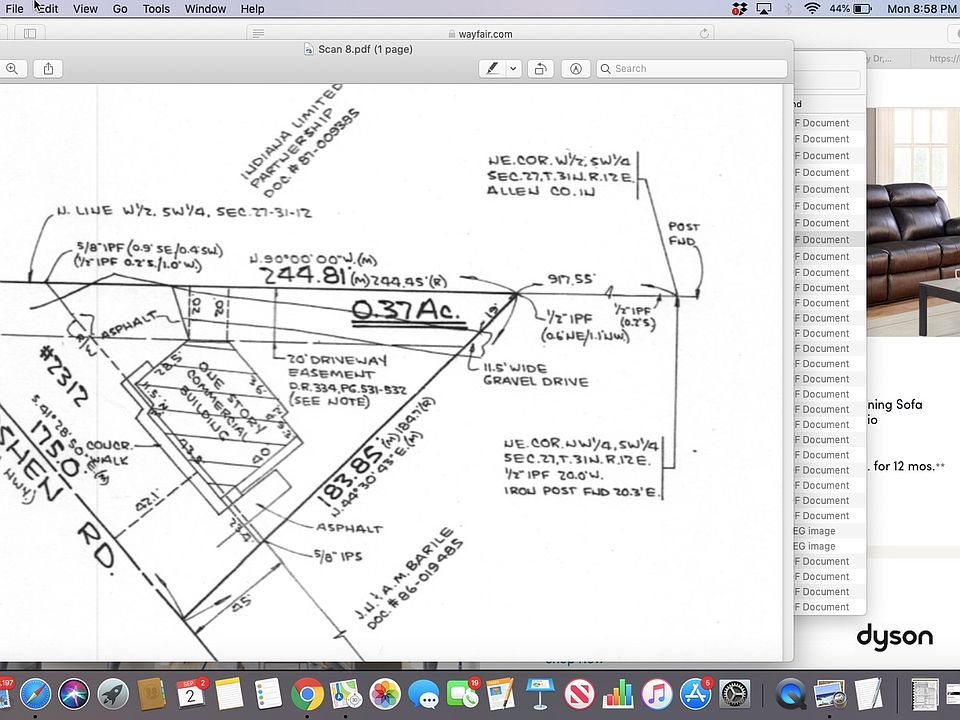
Task: Click the zoom in magnifier button
Action: click(11, 68)
